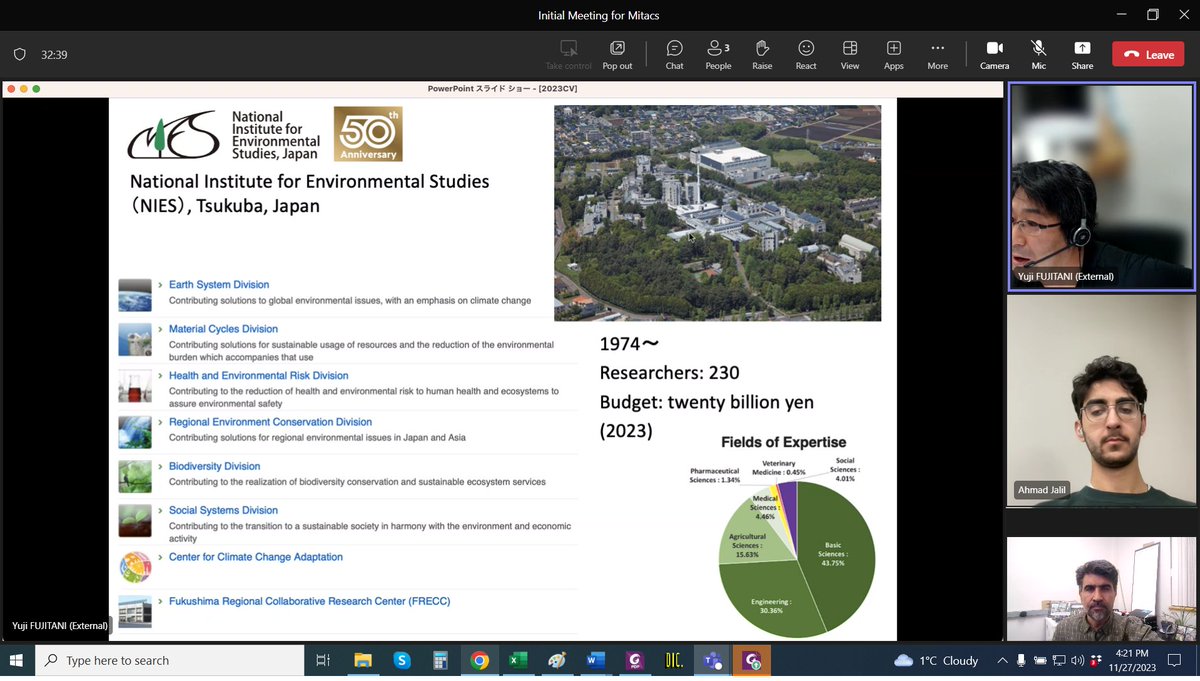Click the FRECC building thumbnail
Viewport: 1200px width, 681px height.
(x=135, y=611)
